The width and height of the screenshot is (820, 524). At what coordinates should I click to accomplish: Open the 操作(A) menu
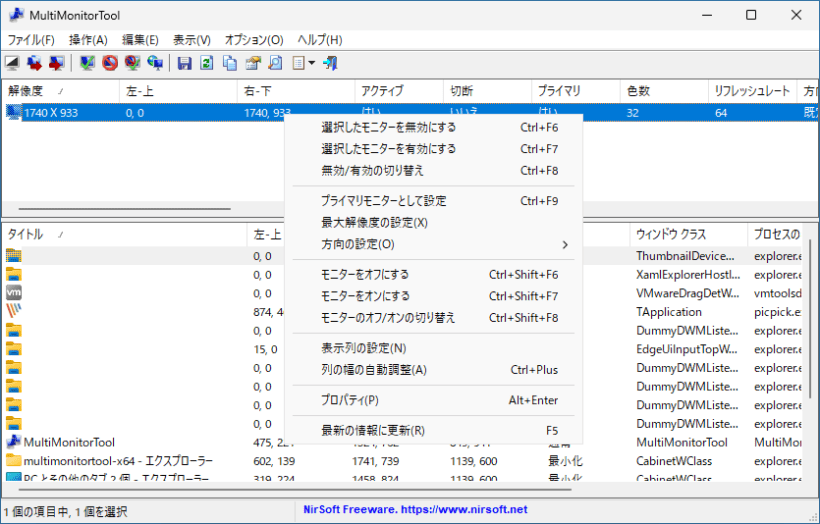click(88, 40)
